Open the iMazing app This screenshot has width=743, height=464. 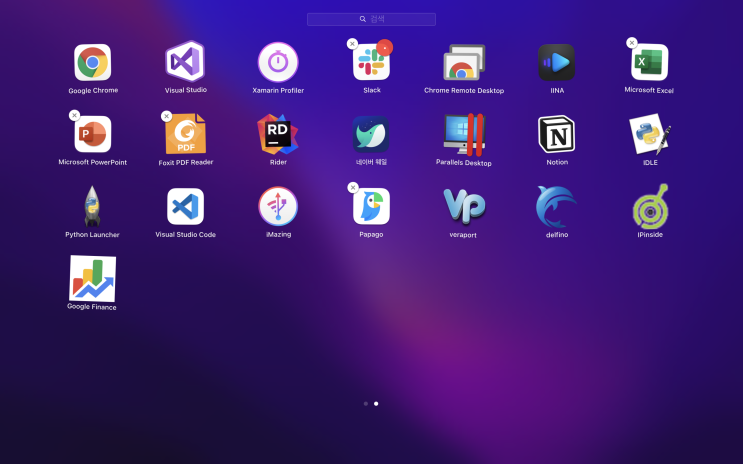tap(278, 206)
